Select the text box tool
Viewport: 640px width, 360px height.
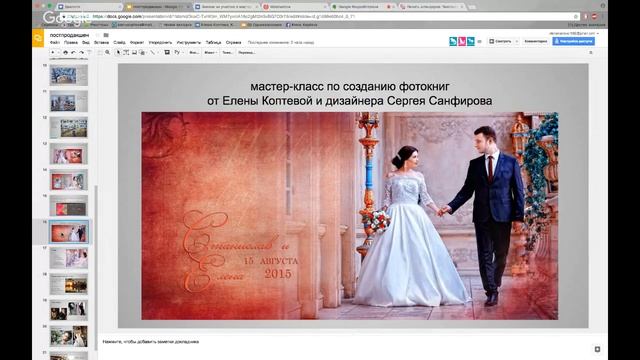[x=126, y=53]
